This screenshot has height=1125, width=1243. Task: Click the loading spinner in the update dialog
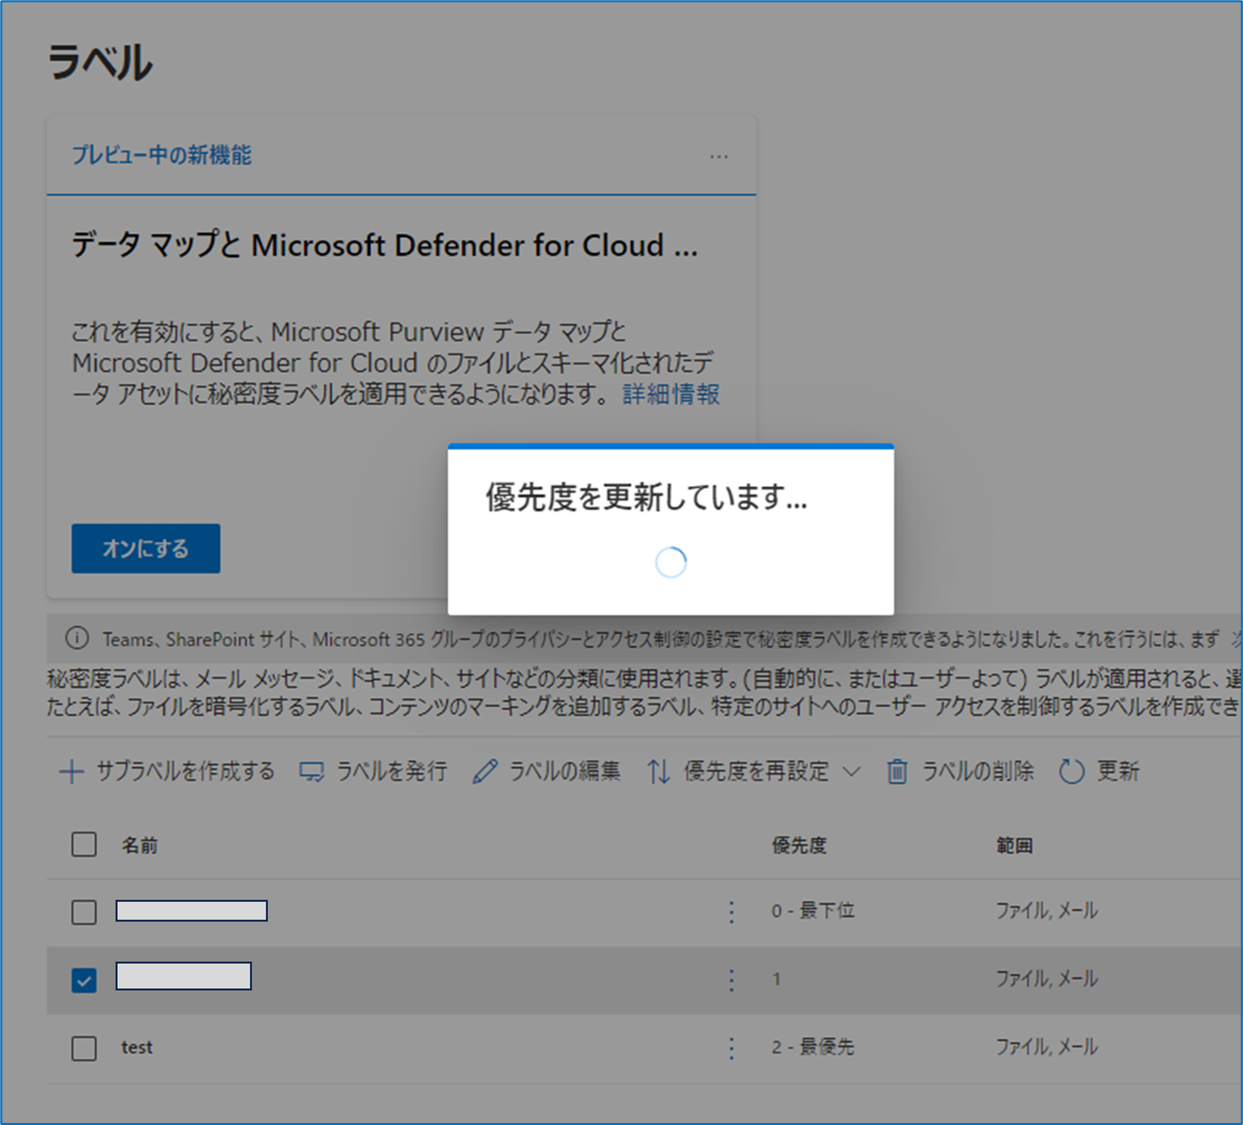pyautogui.click(x=671, y=563)
